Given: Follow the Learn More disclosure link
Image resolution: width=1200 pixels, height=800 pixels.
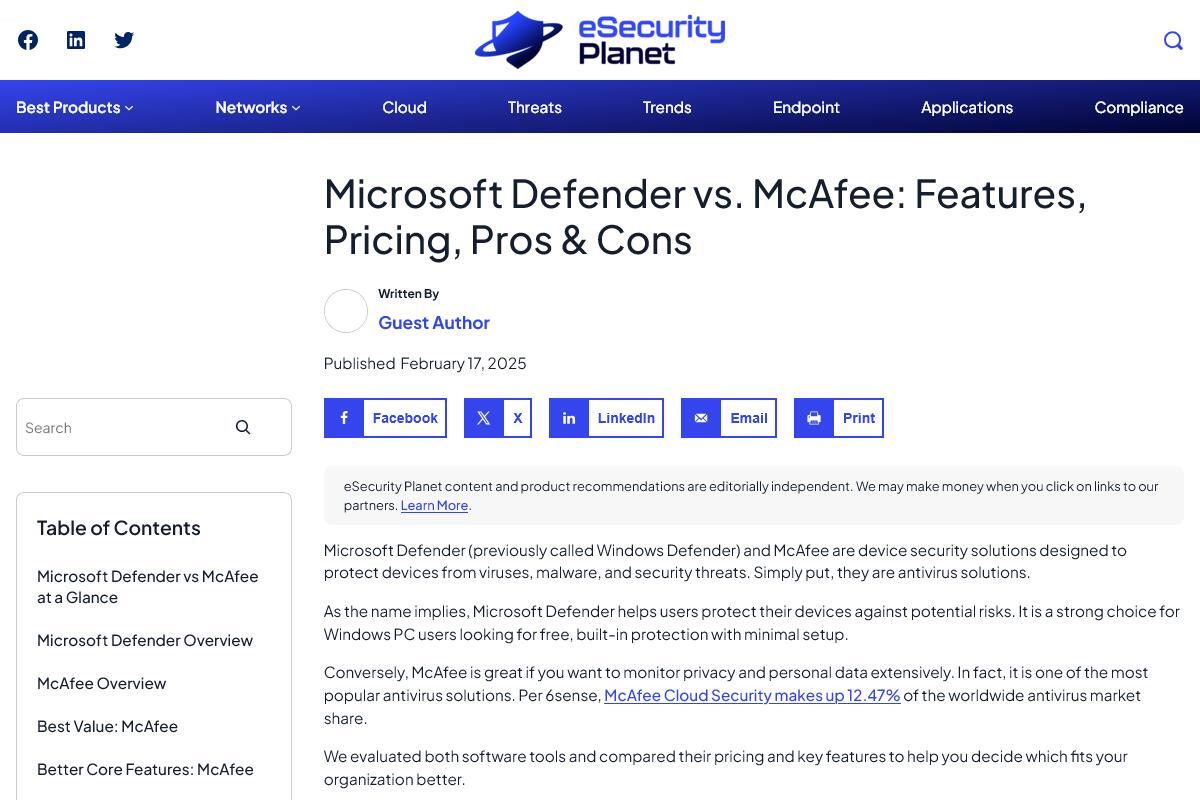Looking at the screenshot, I should [x=434, y=506].
